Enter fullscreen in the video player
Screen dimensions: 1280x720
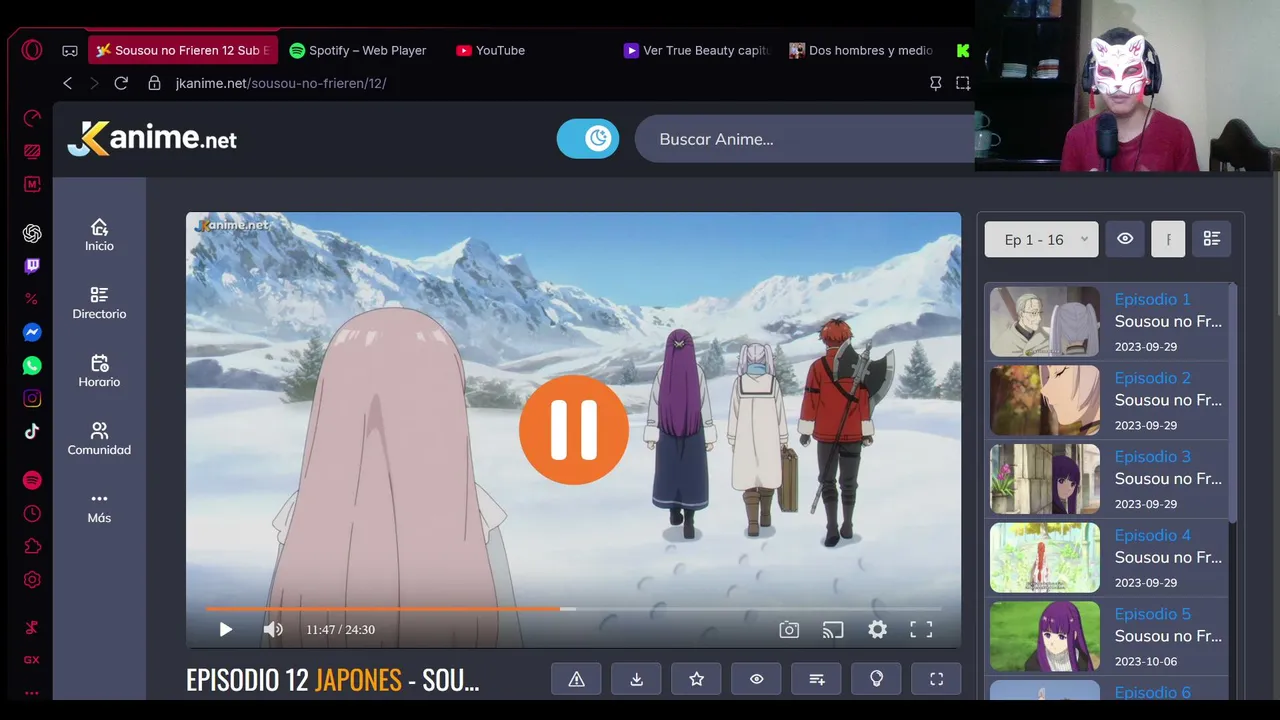pyautogui.click(x=921, y=629)
